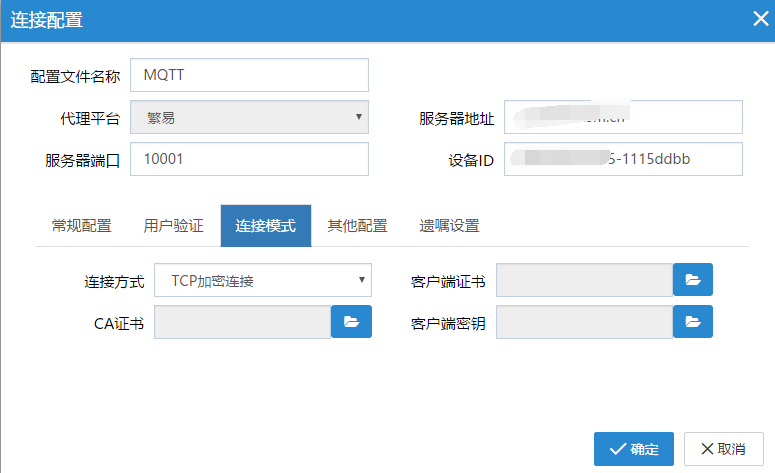The height and width of the screenshot is (473, 775).
Task: Go to the 其他配置 tab
Action: pos(357,226)
